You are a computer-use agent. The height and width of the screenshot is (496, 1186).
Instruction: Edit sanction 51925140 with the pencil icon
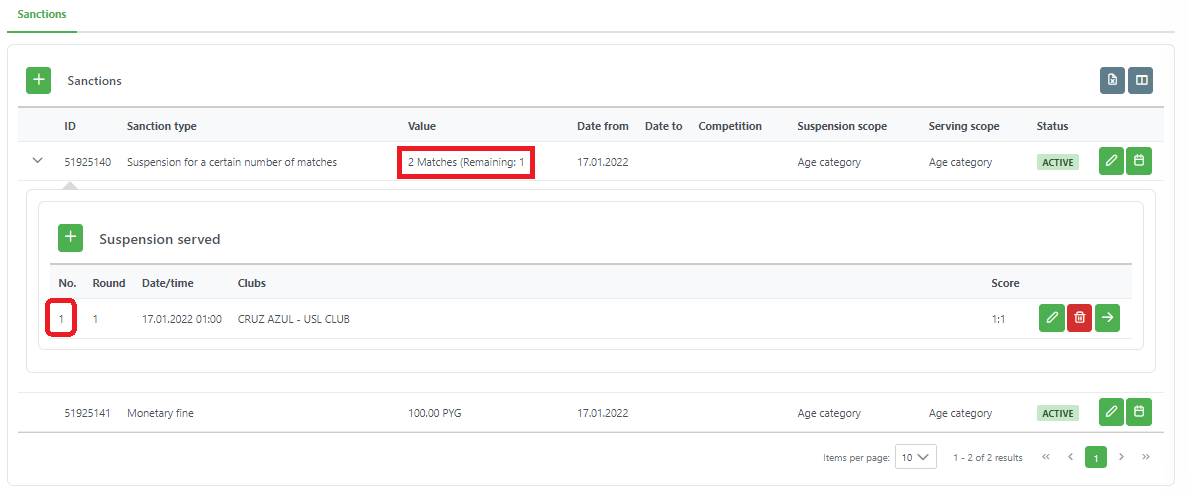[1111, 162]
